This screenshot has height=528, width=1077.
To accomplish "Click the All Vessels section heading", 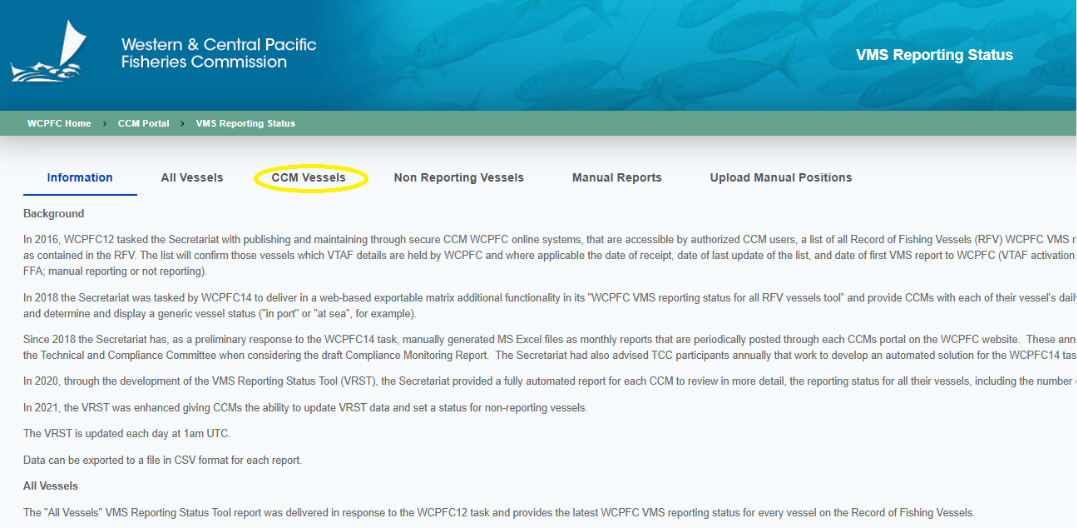I will click(50, 486).
